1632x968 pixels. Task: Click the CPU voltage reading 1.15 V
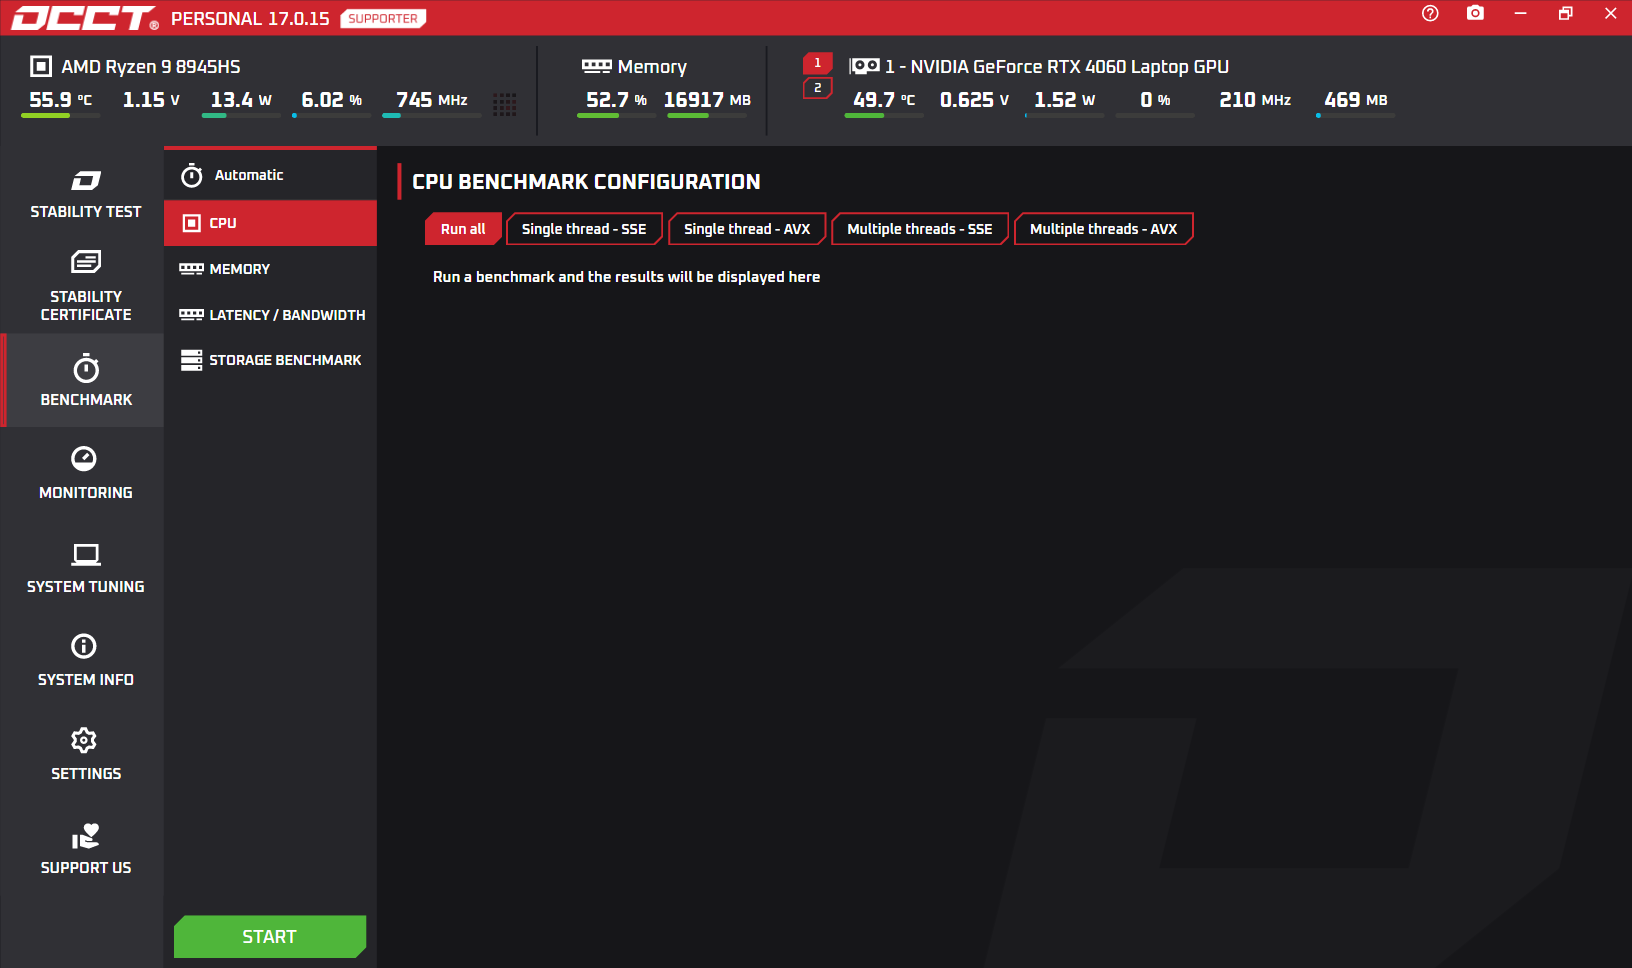[151, 100]
